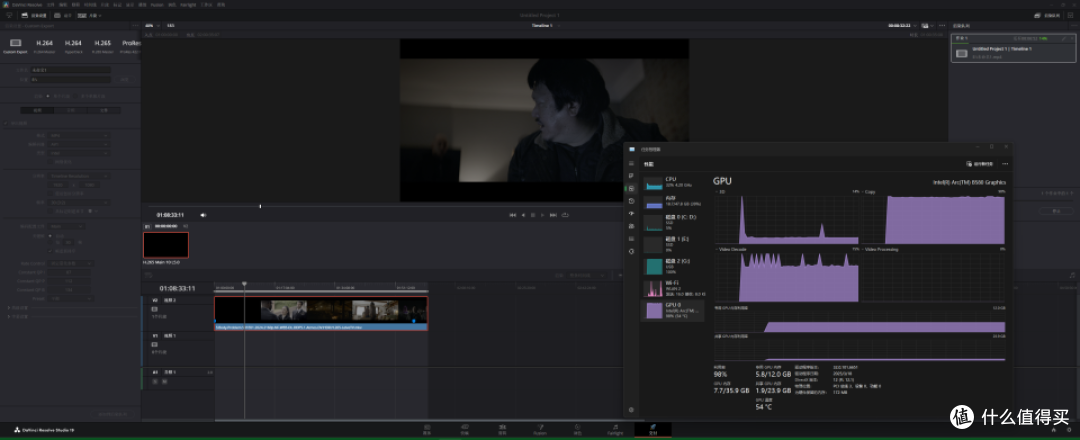Click the render filename input field
Viewport: 1080px width, 440px height.
point(70,70)
